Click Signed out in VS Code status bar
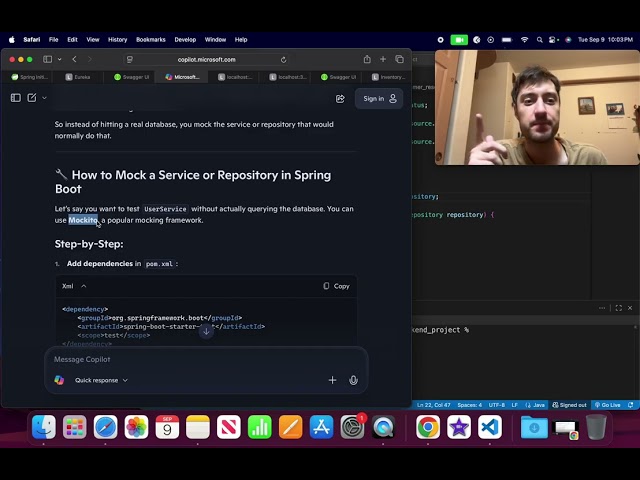The height and width of the screenshot is (480, 640). tap(569, 405)
